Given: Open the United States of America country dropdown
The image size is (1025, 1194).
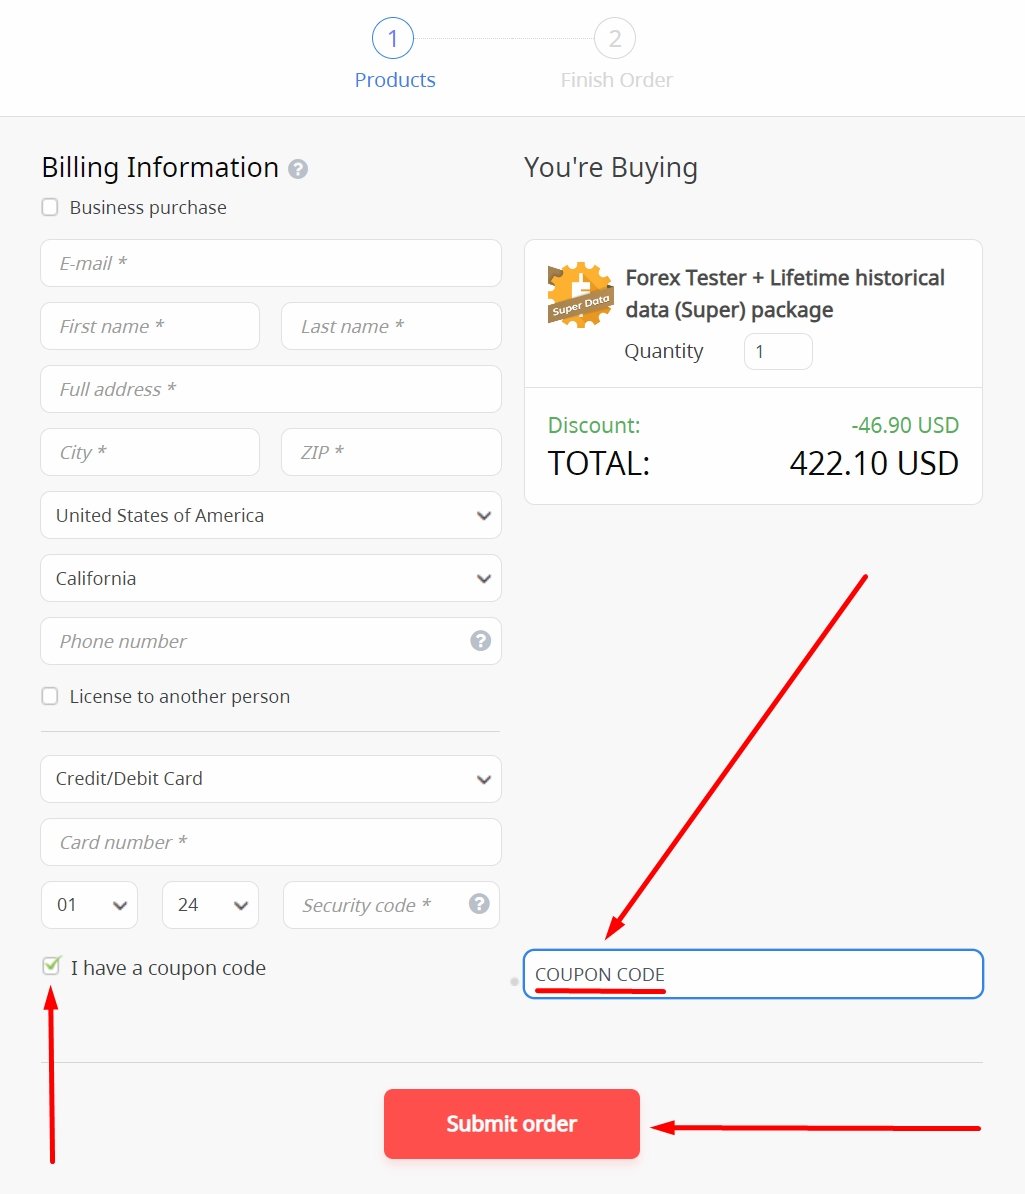Looking at the screenshot, I should click(270, 515).
